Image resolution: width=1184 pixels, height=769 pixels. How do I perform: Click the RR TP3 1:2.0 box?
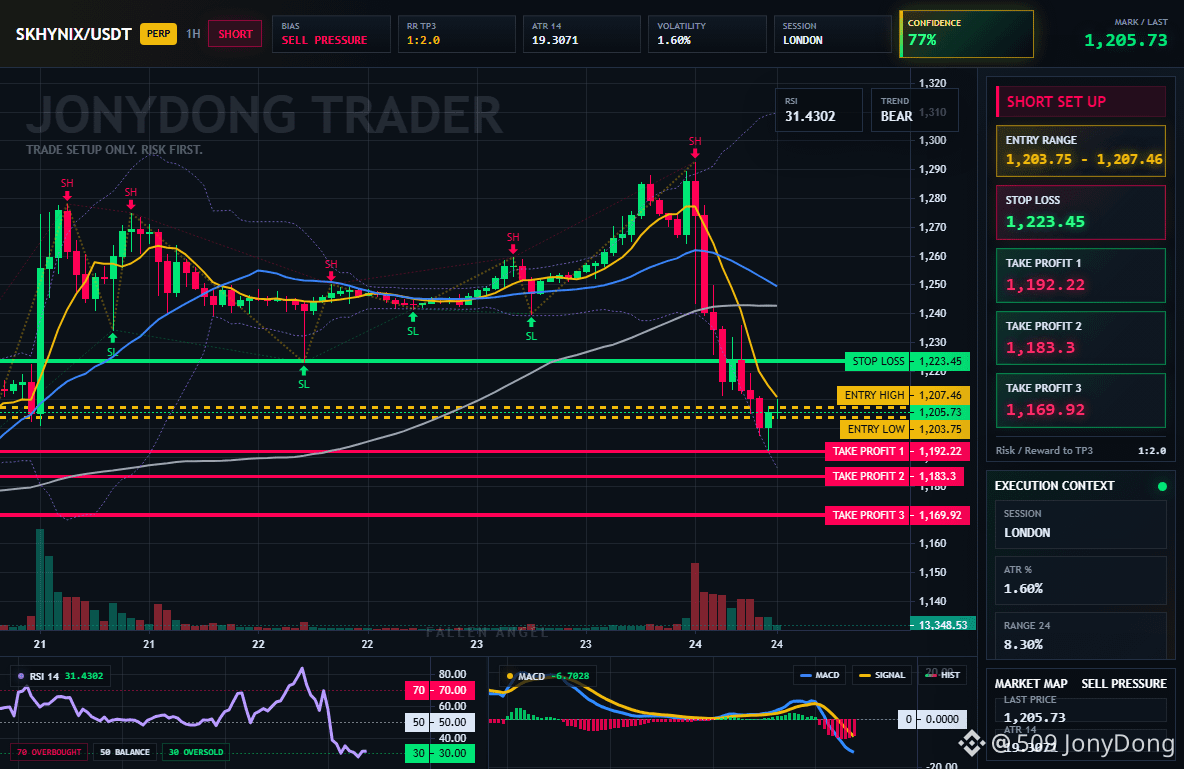(x=456, y=34)
